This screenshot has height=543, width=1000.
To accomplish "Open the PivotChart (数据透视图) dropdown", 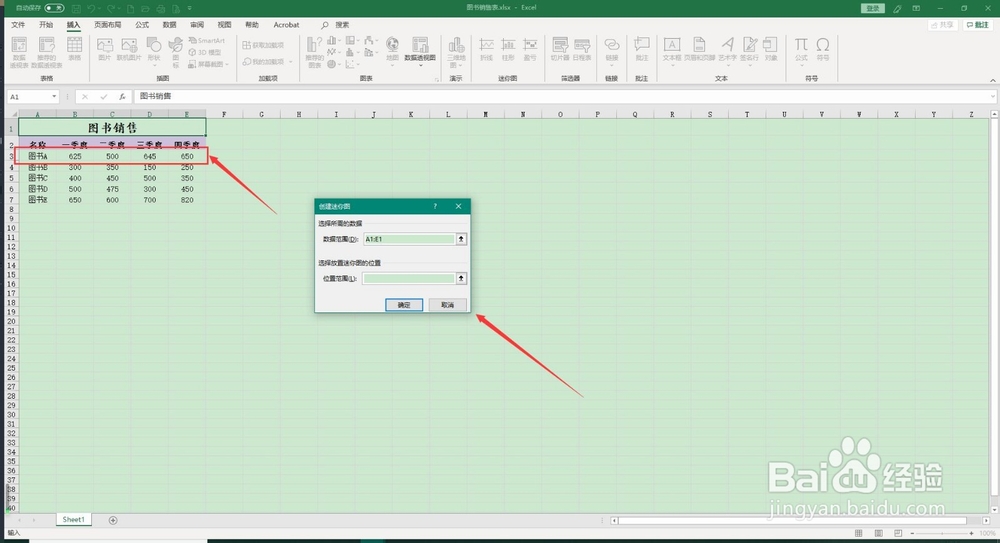I will [x=420, y=64].
